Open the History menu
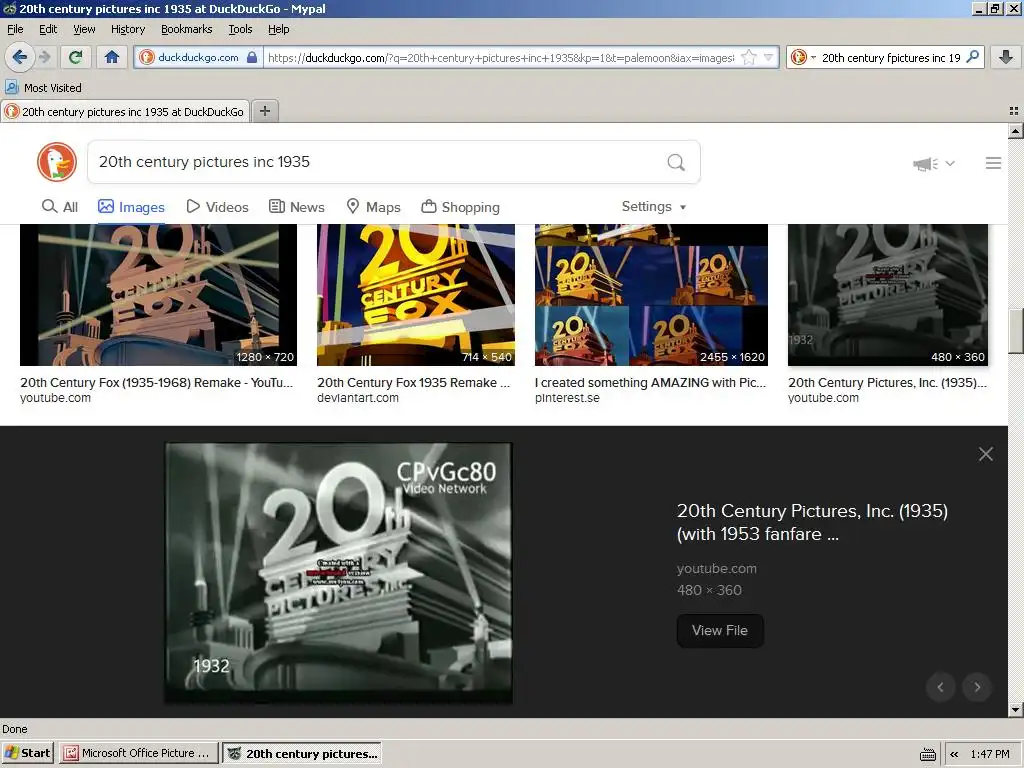Viewport: 1024px width, 768px height. (127, 29)
